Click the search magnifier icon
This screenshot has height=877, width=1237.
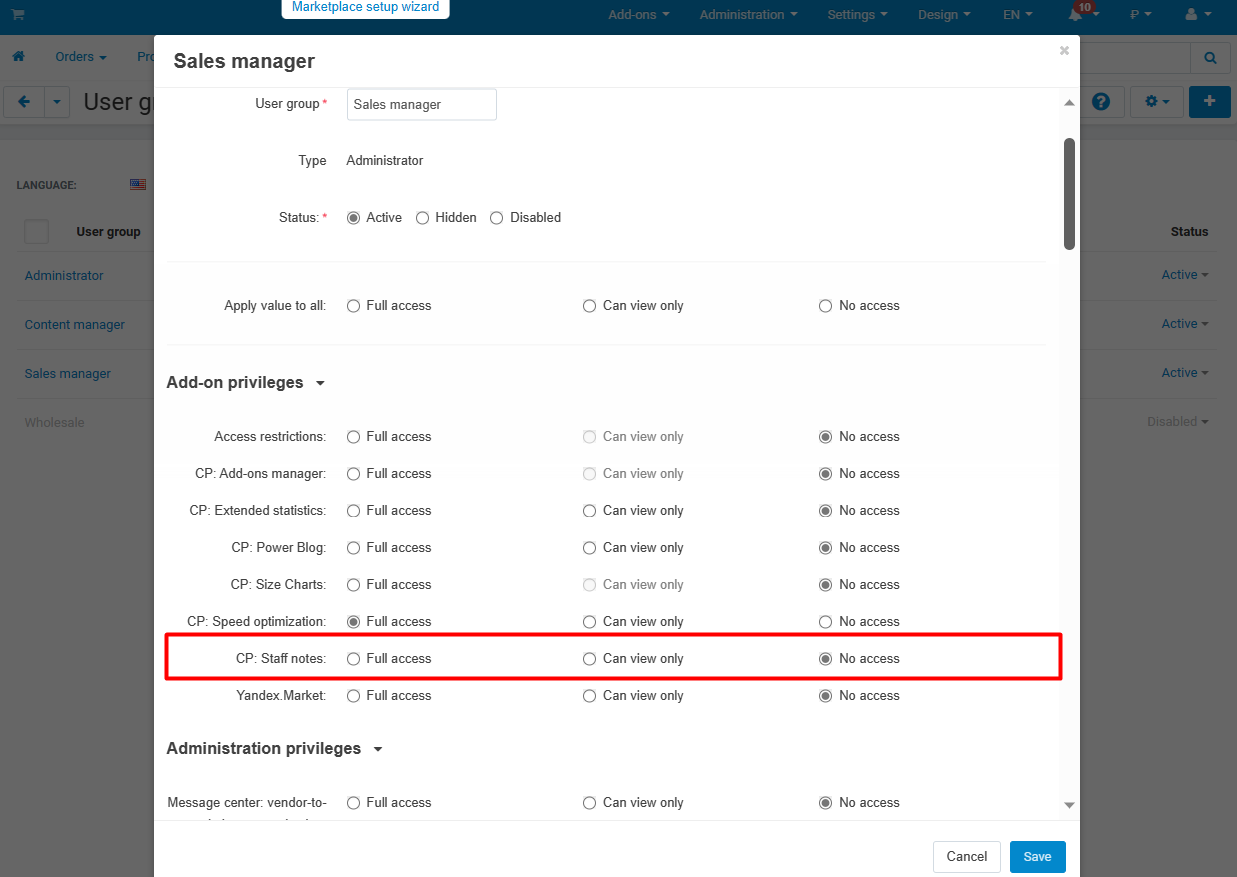(x=1210, y=58)
